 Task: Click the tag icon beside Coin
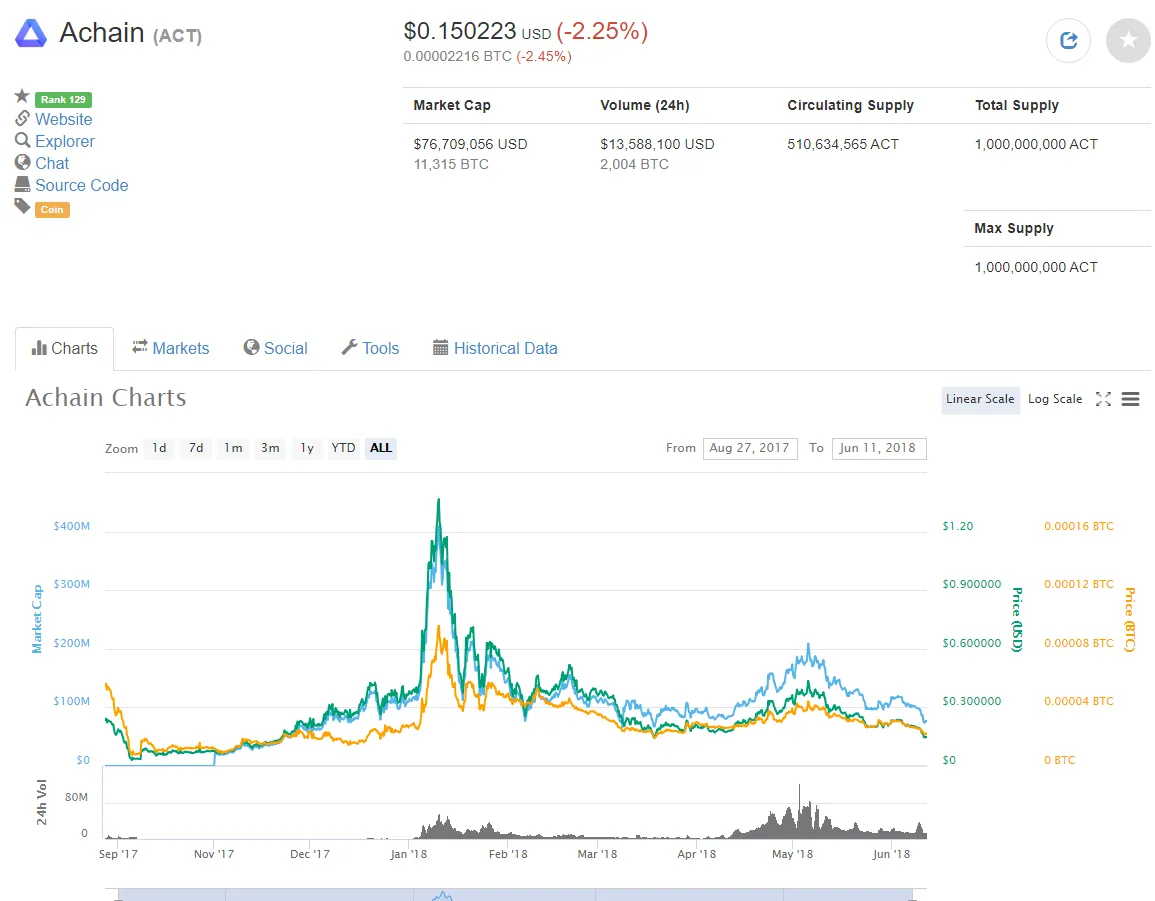click(x=23, y=206)
